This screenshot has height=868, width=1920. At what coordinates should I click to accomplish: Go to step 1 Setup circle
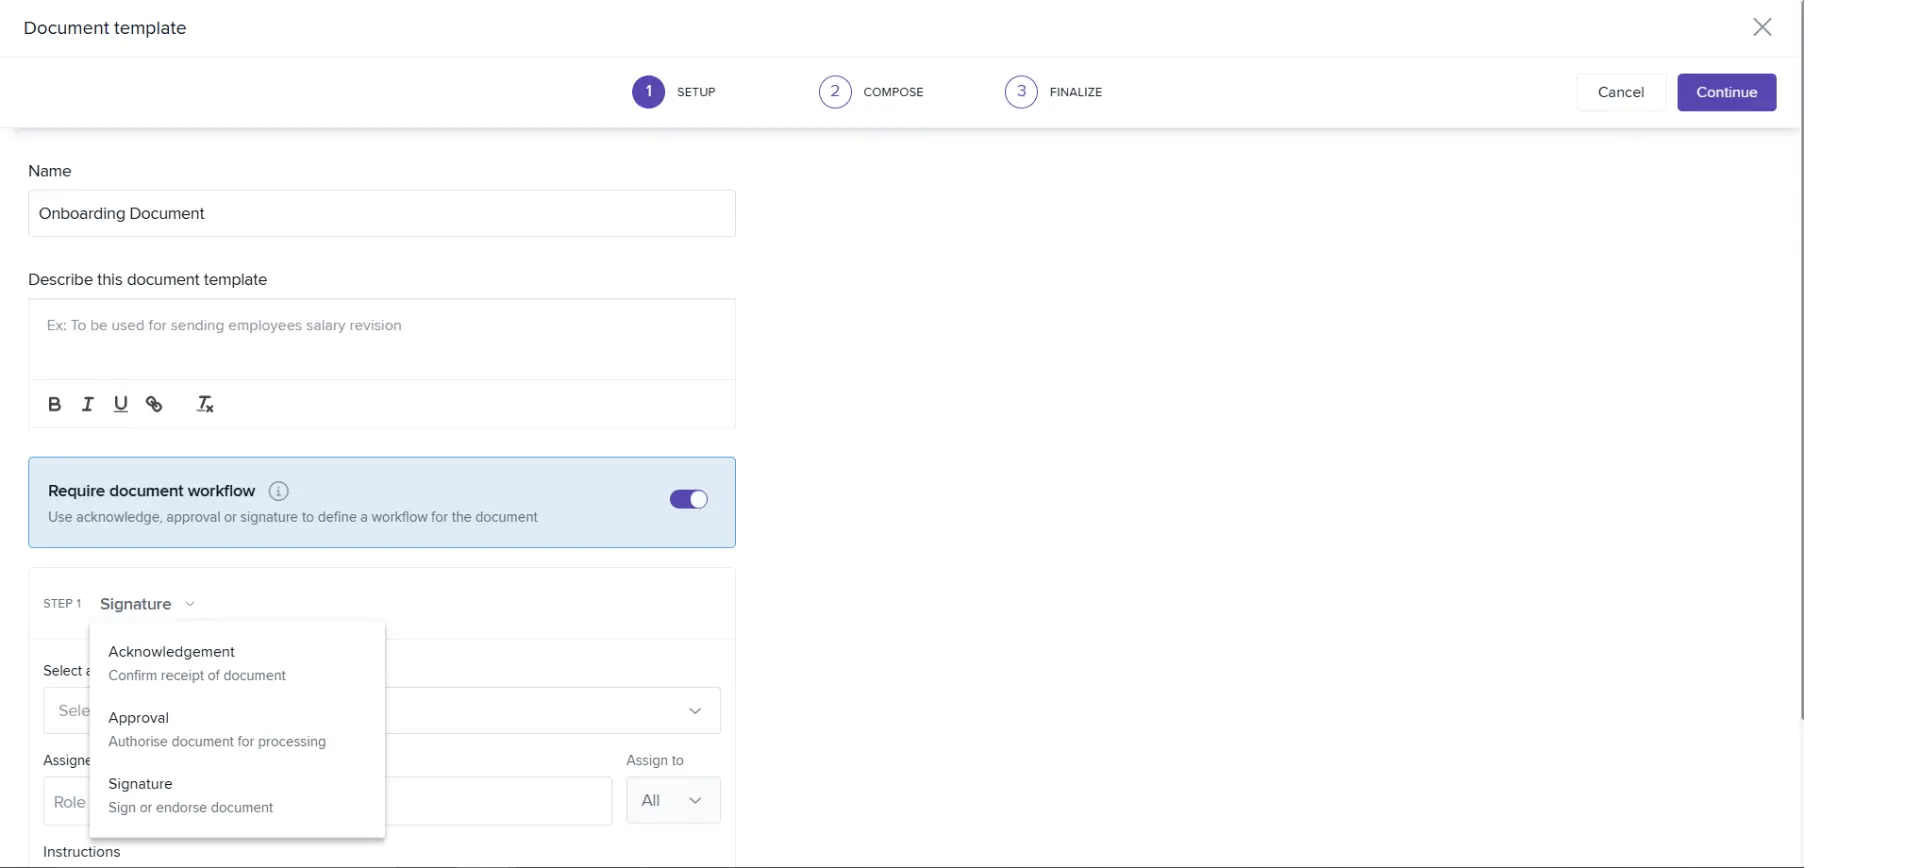(648, 92)
